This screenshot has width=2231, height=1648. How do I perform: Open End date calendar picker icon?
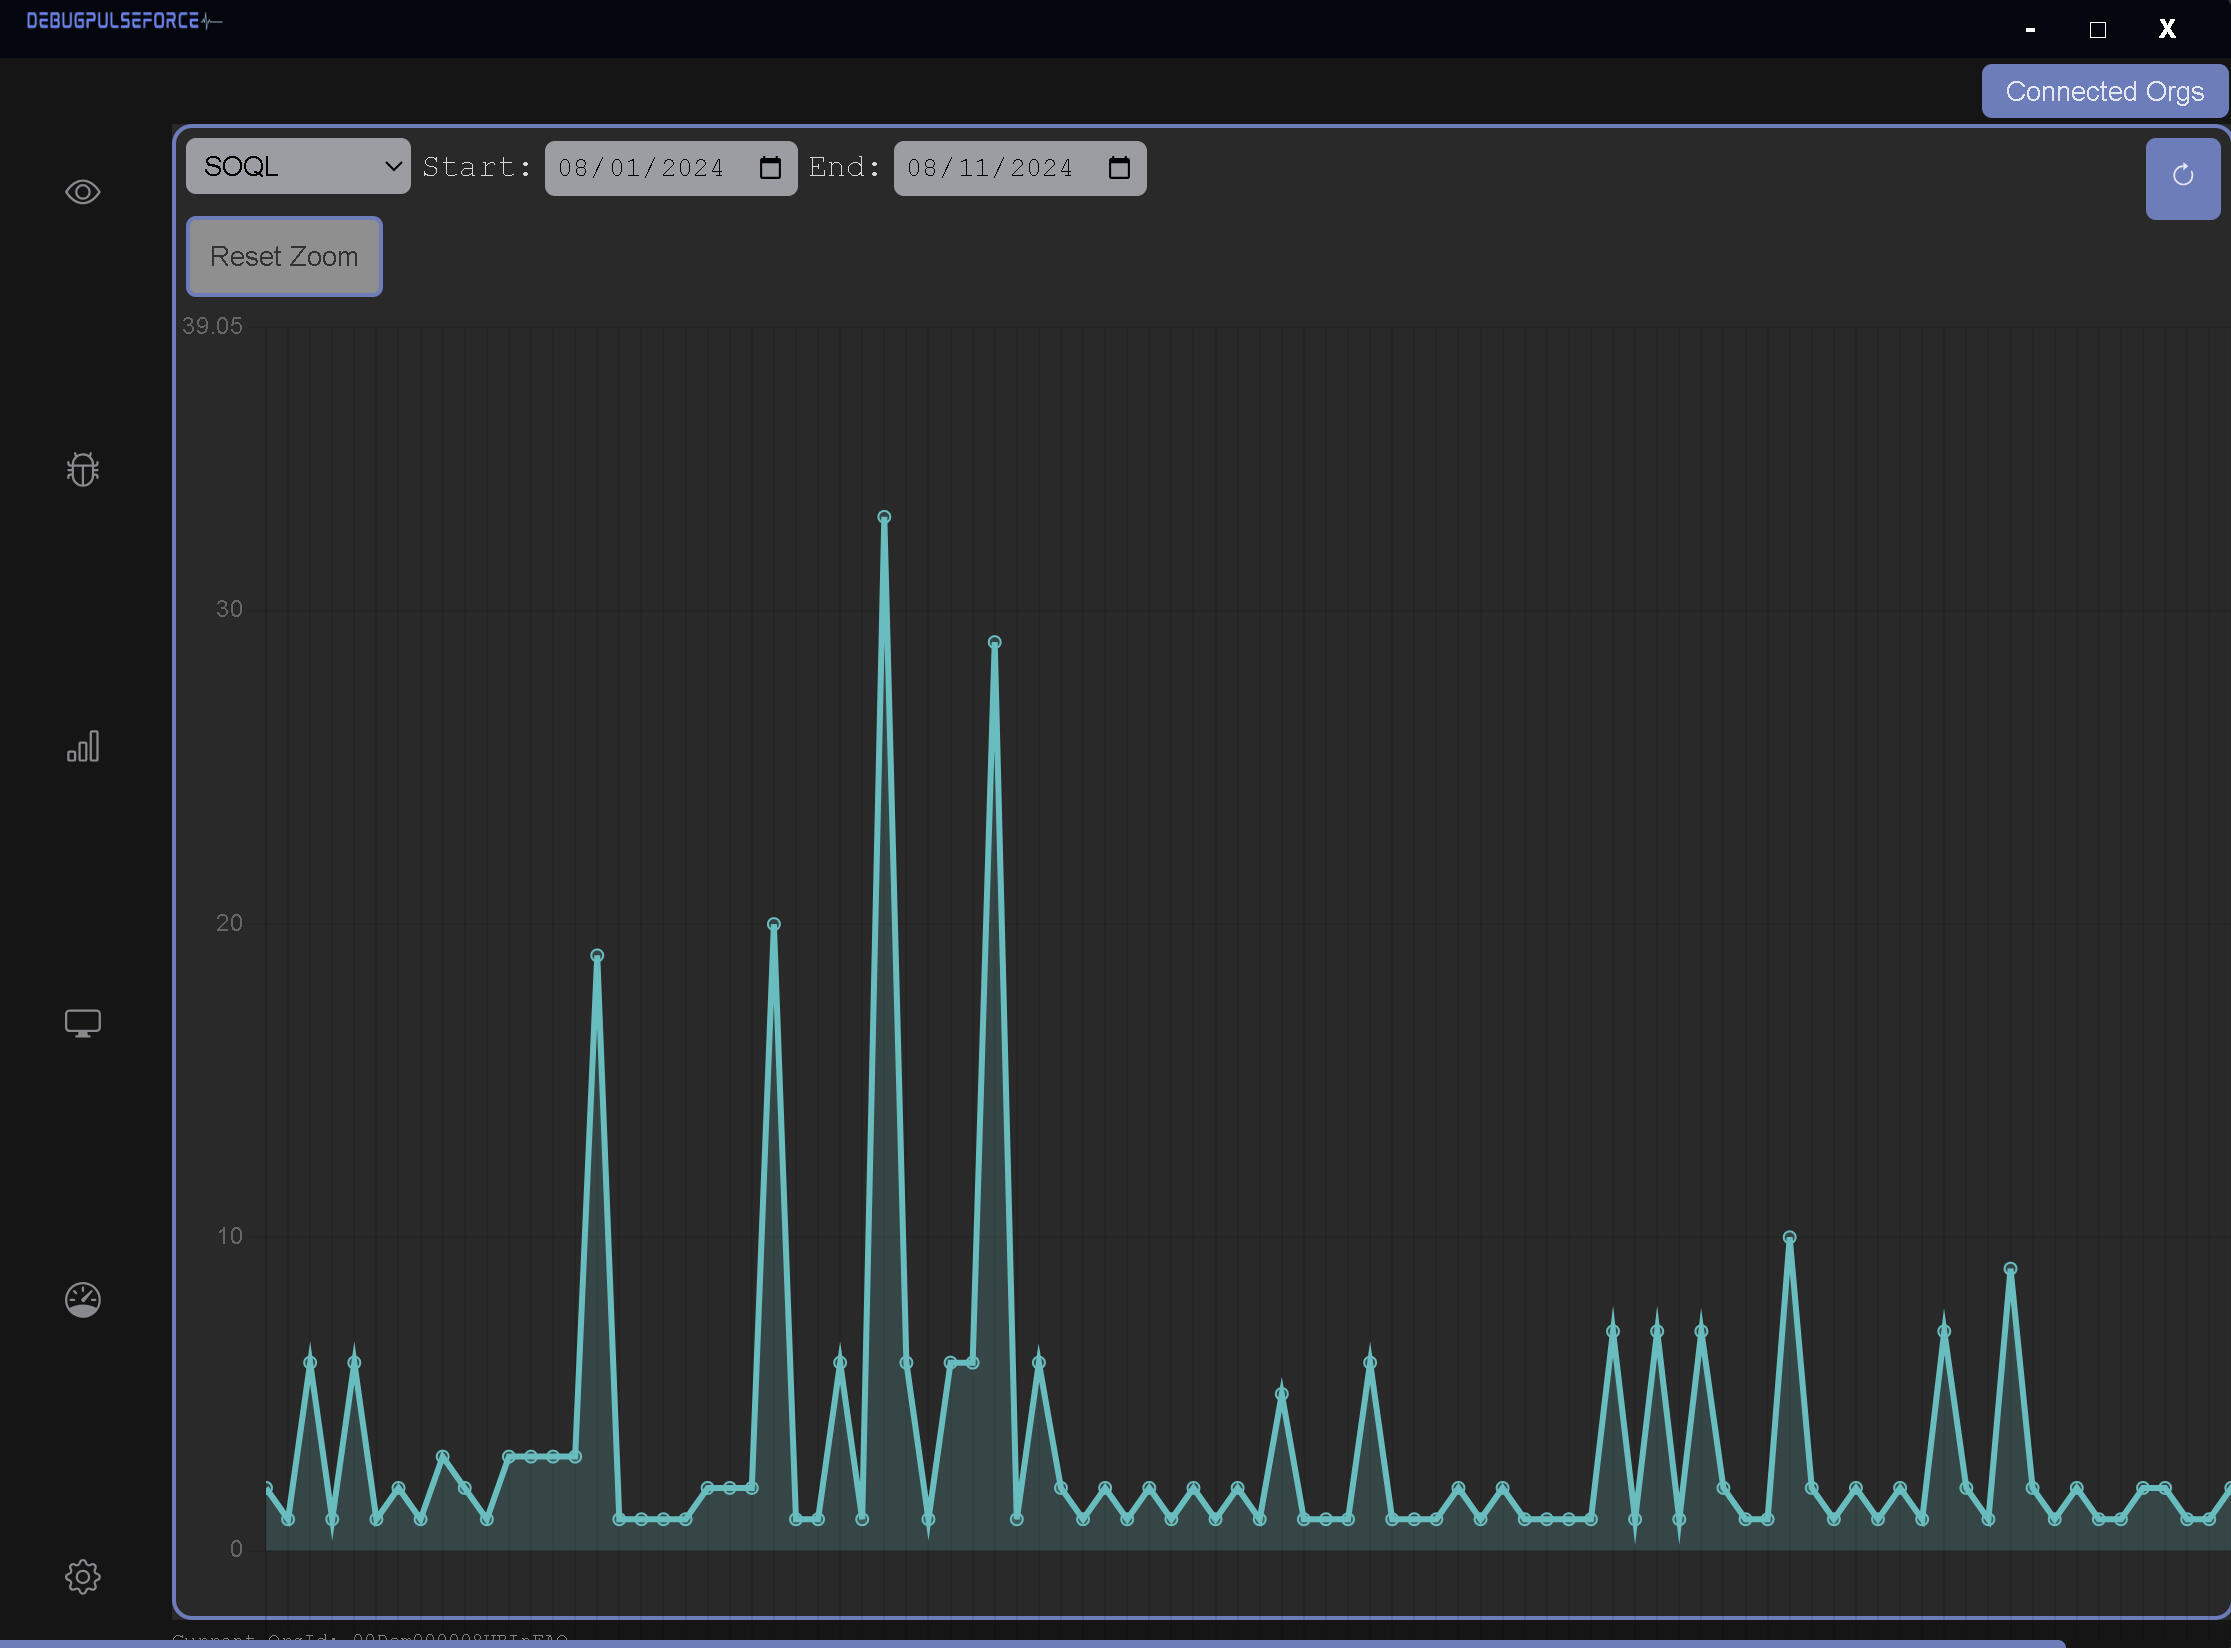1119,168
